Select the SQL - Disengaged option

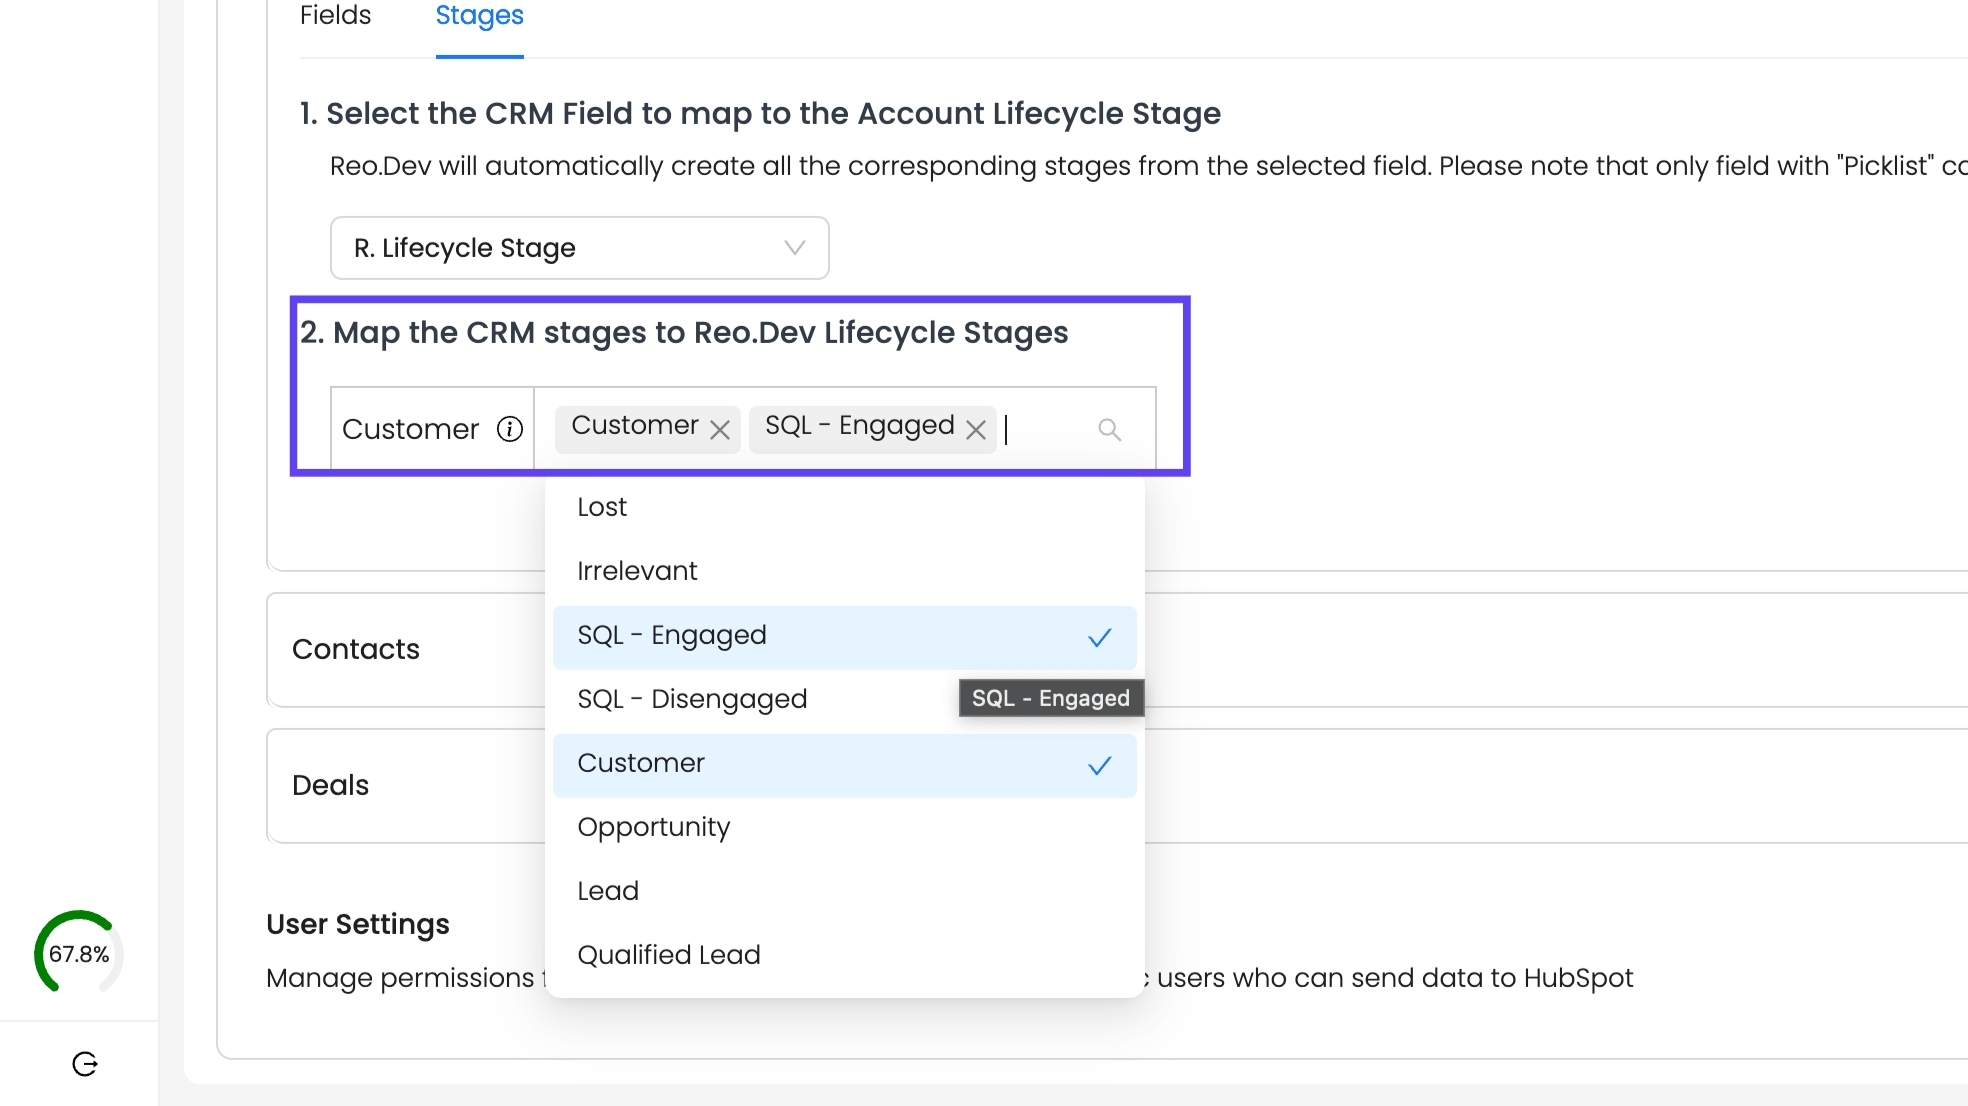692,699
